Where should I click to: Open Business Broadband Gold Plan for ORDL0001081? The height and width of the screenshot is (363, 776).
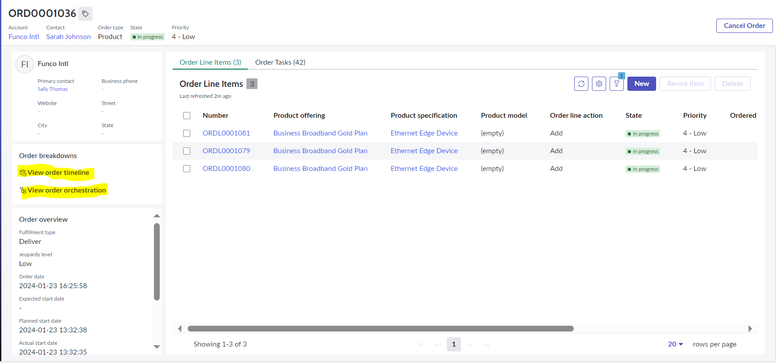[320, 133]
